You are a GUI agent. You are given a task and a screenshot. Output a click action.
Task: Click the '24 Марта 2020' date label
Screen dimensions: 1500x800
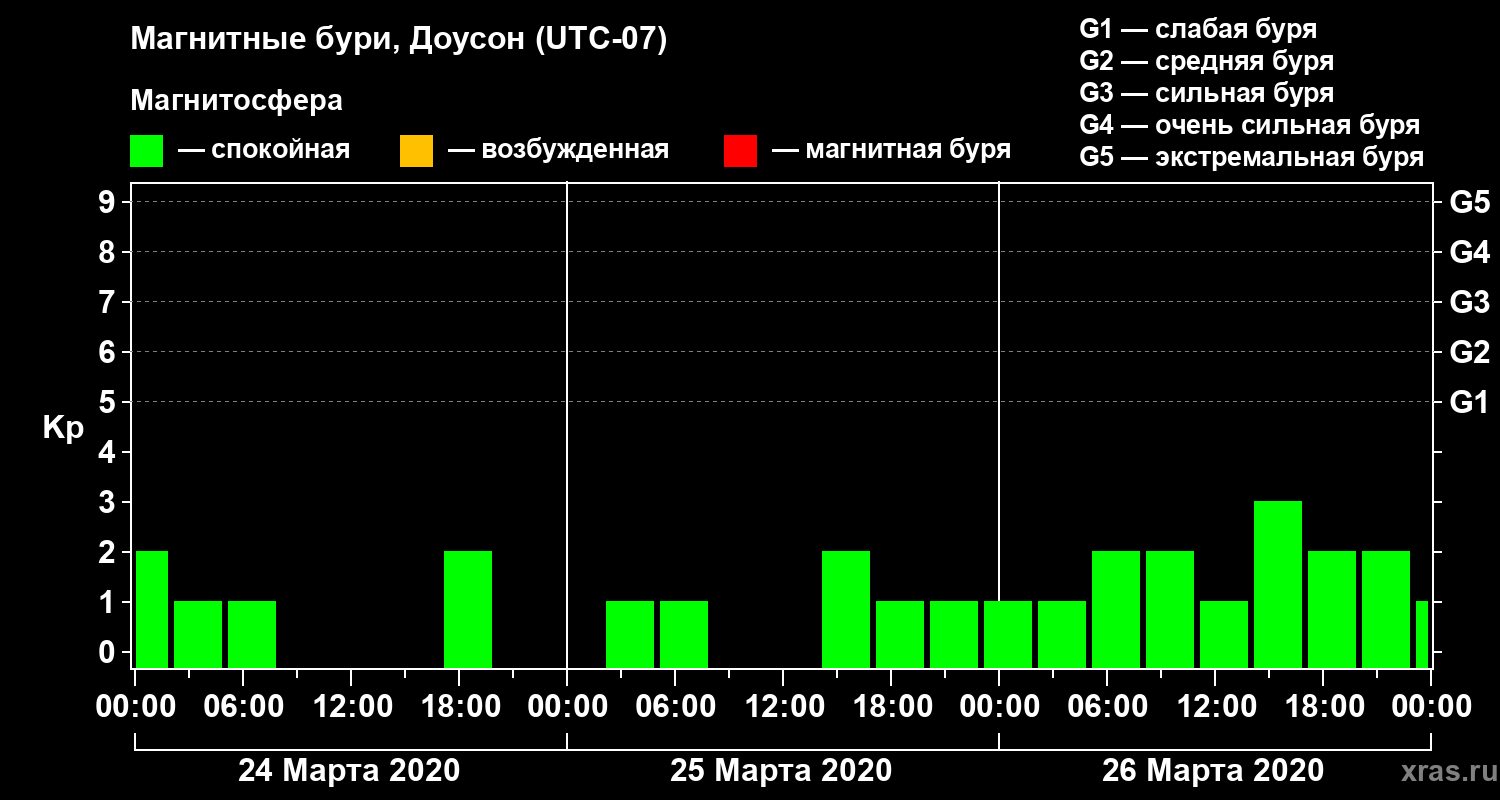coord(349,771)
